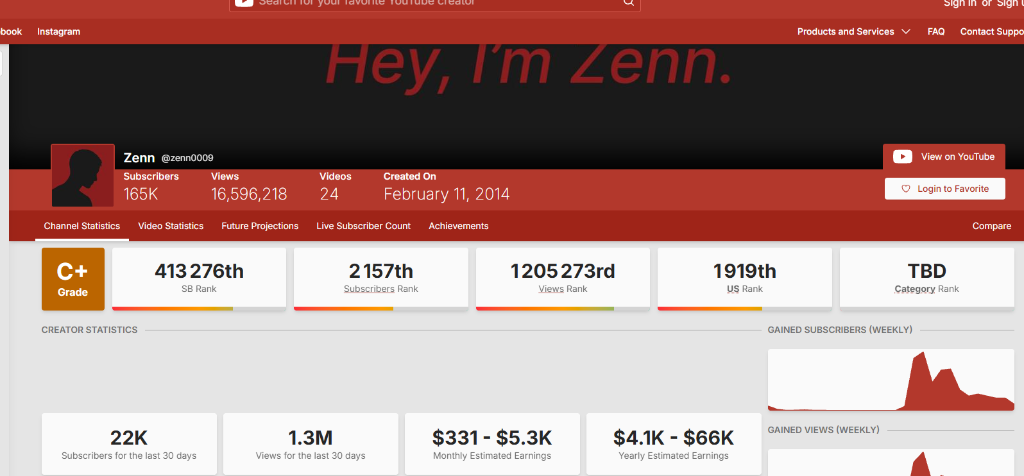Open the FAQ page

pos(936,31)
